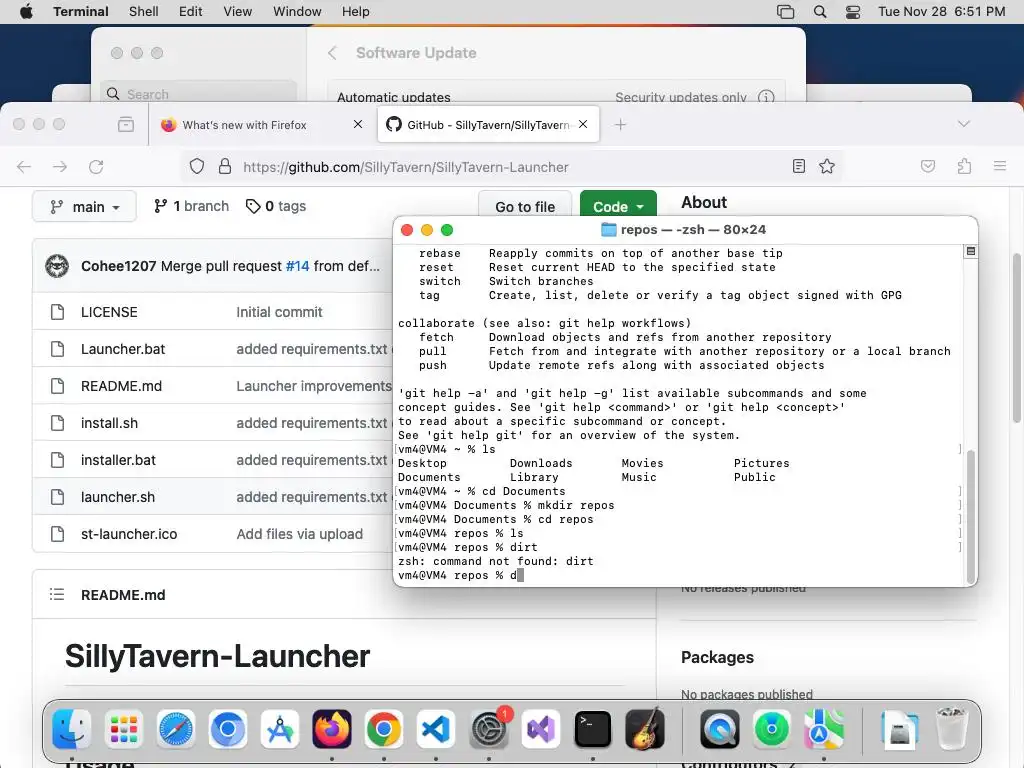This screenshot has height=768, width=1024.
Task: Open Finder from the dock
Action: 71,728
